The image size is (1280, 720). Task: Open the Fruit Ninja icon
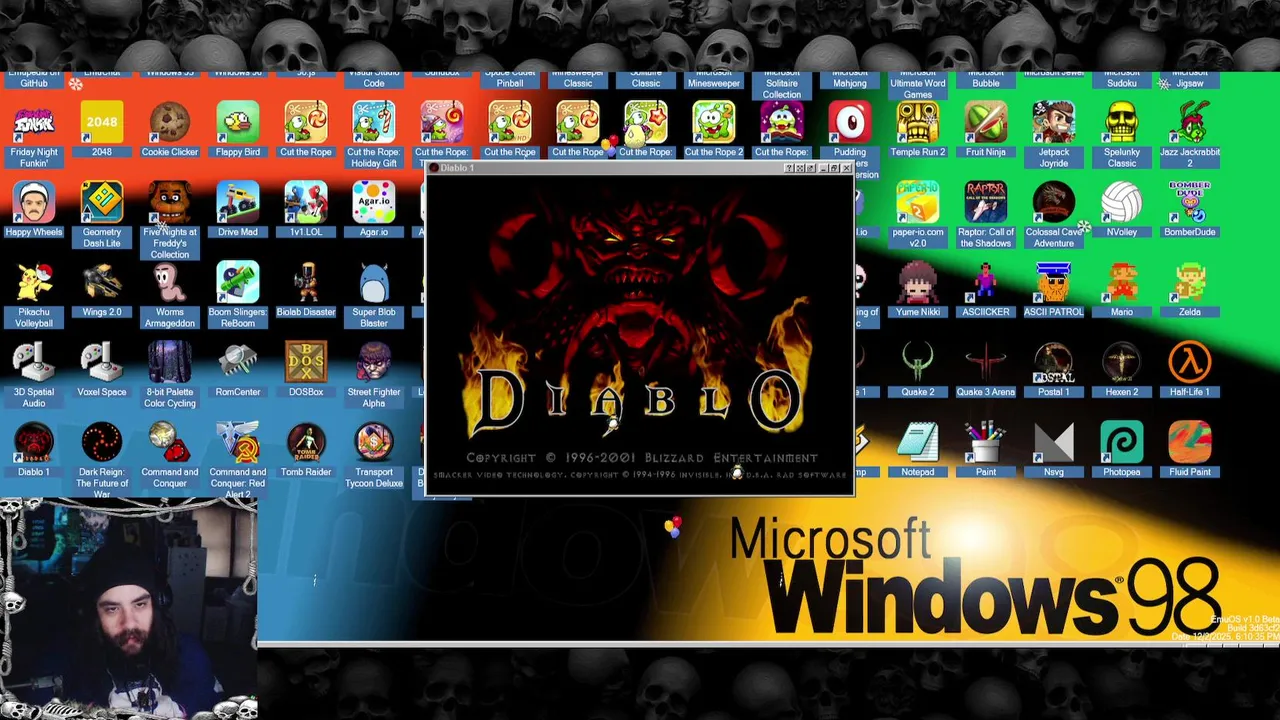click(986, 123)
